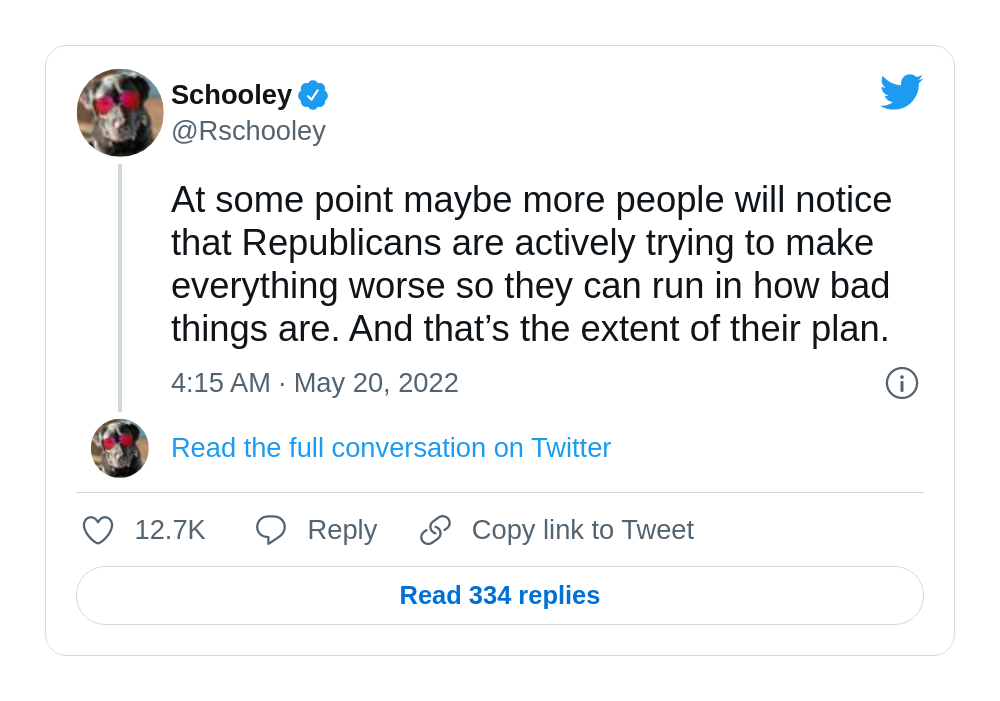This screenshot has height=701, width=1000.
Task: Click the tweet's first line about more people
Action: point(531,200)
